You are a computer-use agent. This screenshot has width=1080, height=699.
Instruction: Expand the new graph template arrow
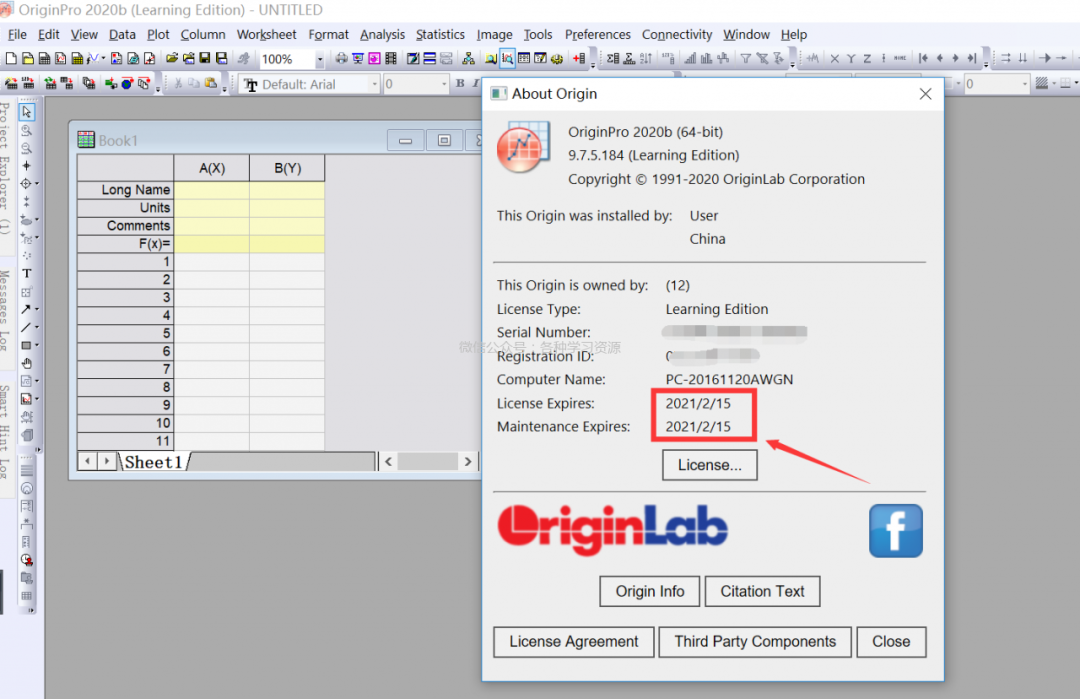pos(103,59)
